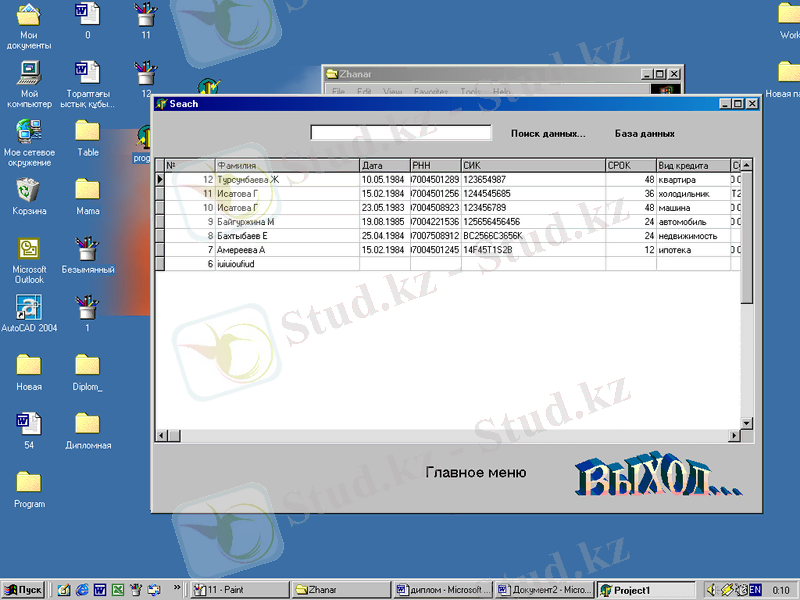The height and width of the screenshot is (600, 800).
Task: Click the РНН column header
Action: click(436, 165)
